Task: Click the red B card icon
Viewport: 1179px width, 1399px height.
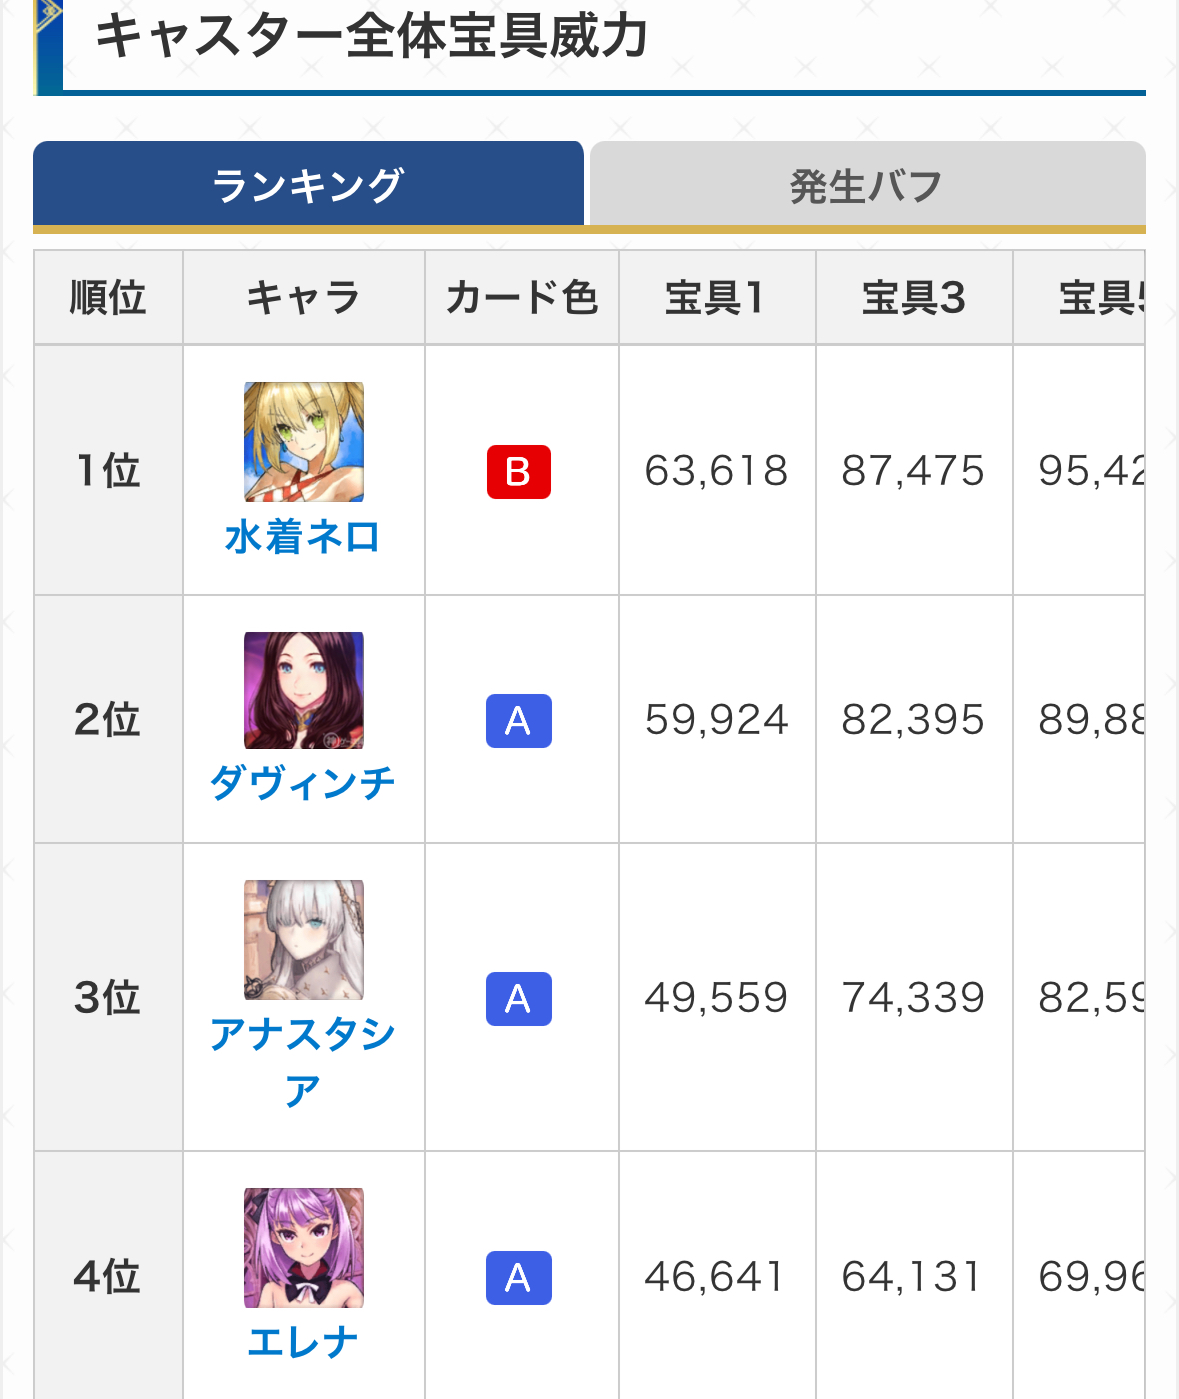Action: [x=518, y=471]
